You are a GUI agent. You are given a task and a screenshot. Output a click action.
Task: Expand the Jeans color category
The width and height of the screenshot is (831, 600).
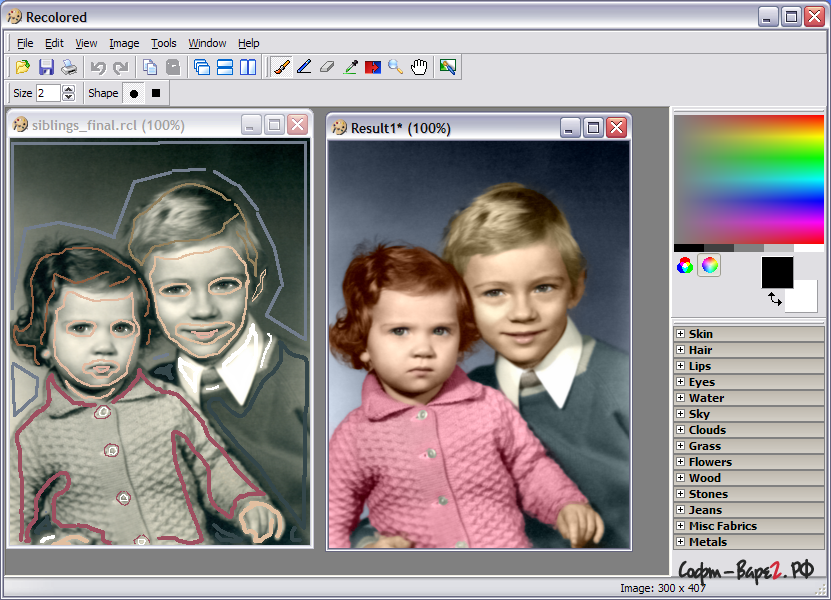pos(680,509)
